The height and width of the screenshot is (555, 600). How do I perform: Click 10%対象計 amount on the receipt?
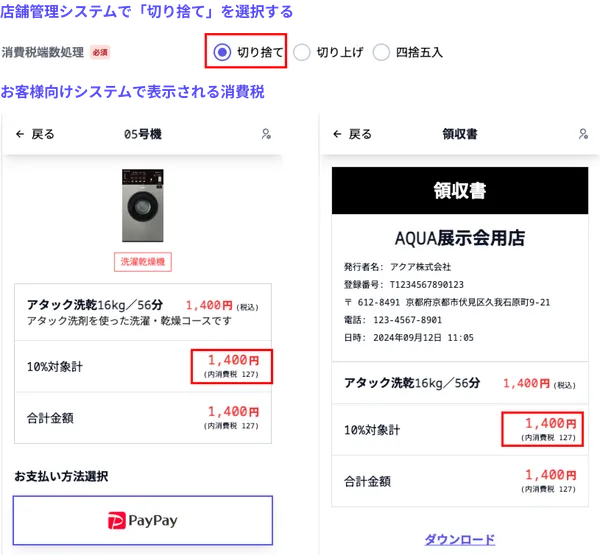(x=542, y=430)
